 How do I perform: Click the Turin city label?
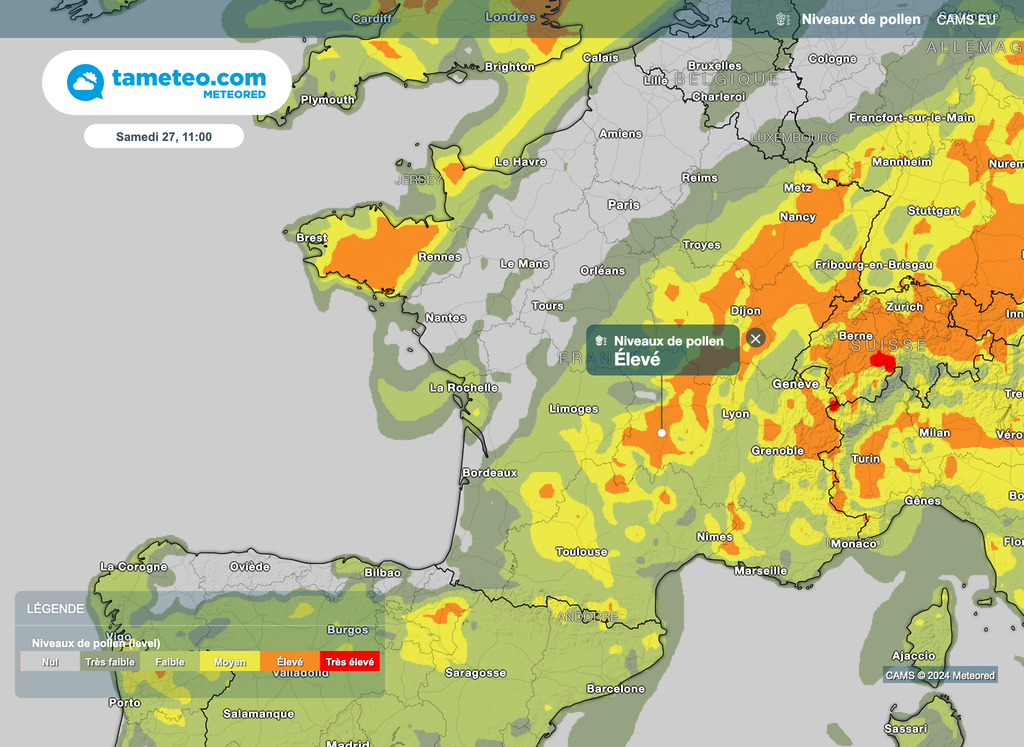(x=865, y=458)
